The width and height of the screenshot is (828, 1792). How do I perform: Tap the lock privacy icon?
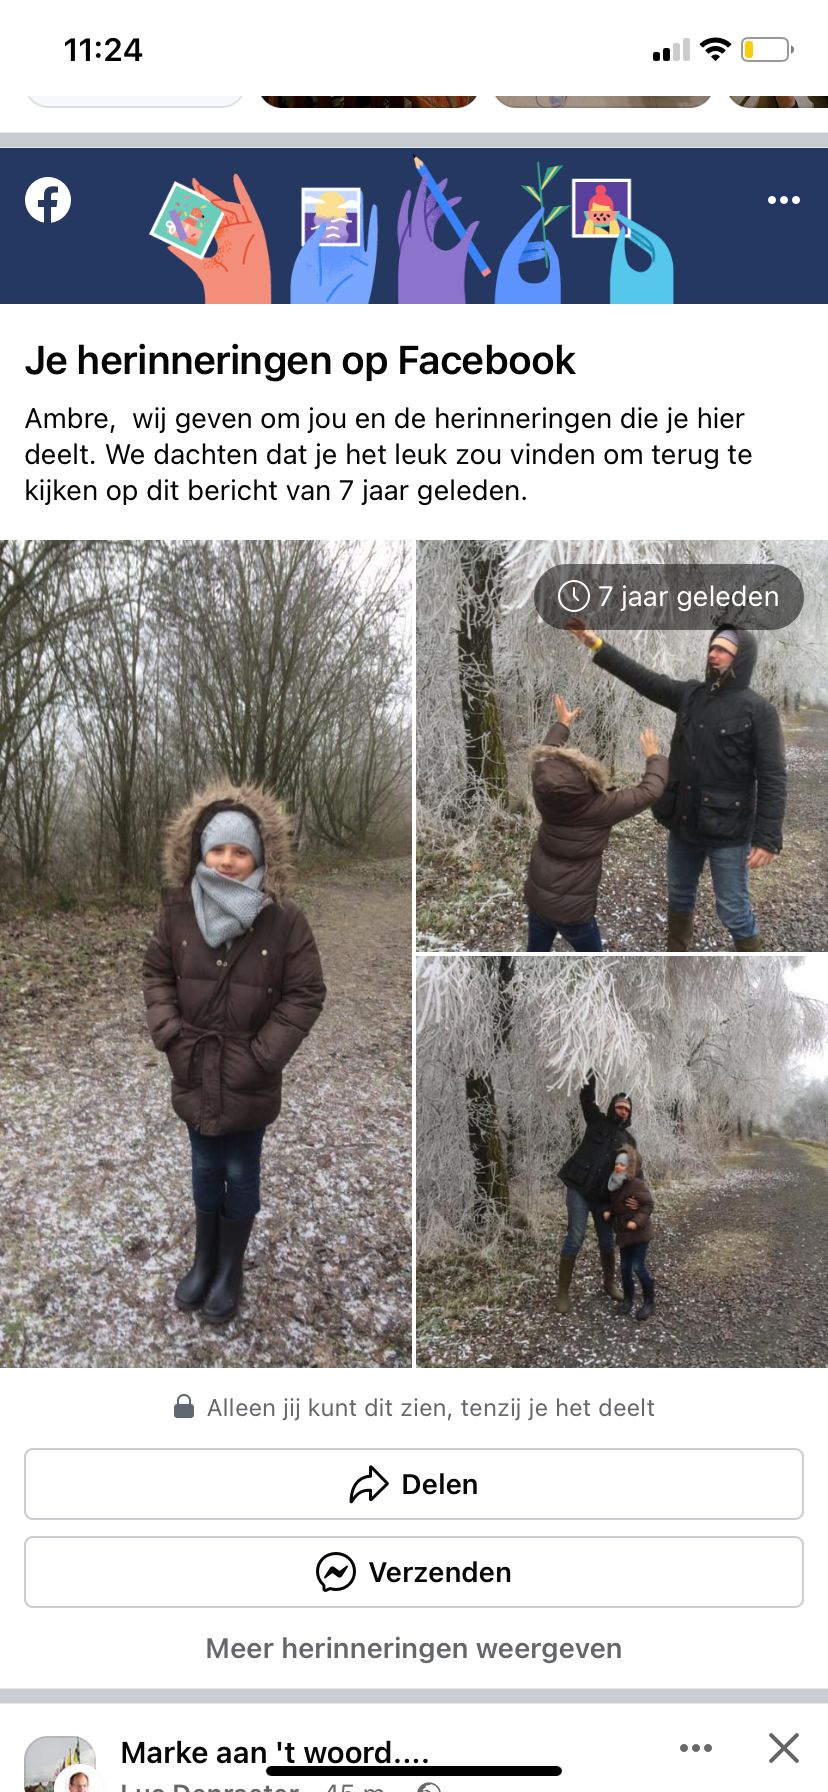(x=184, y=1407)
